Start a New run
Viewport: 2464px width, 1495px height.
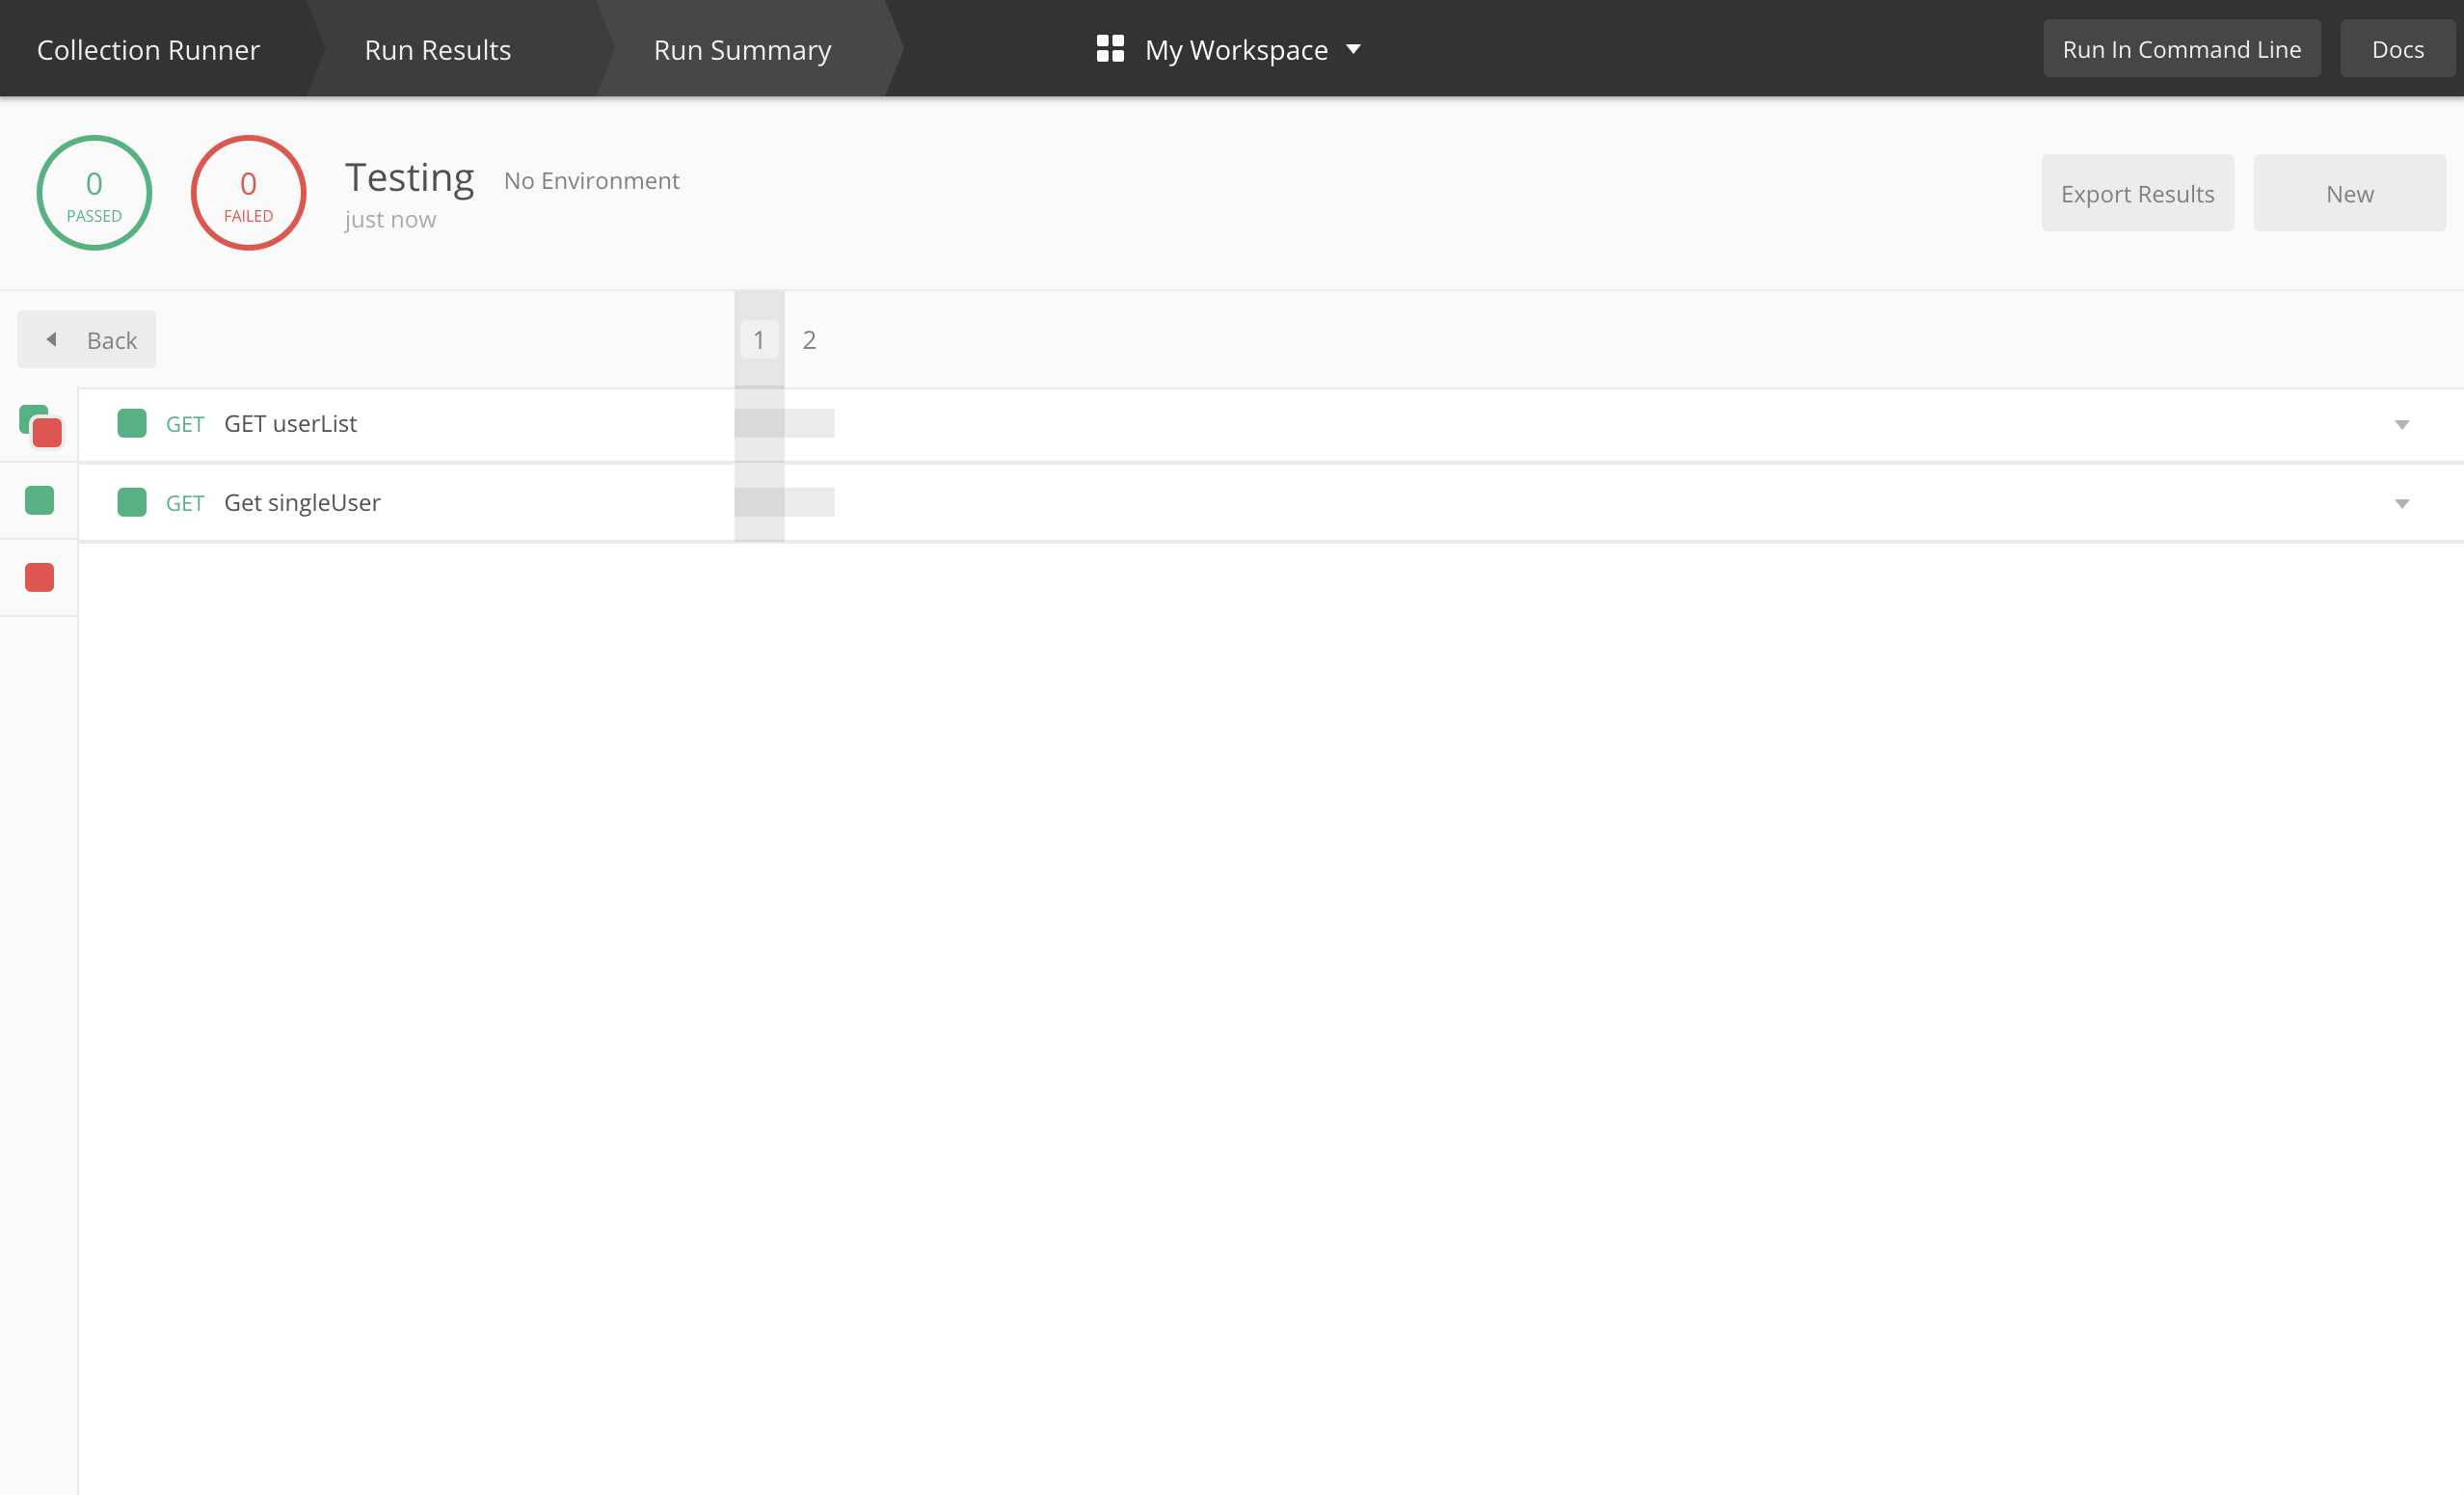pyautogui.click(x=2349, y=193)
